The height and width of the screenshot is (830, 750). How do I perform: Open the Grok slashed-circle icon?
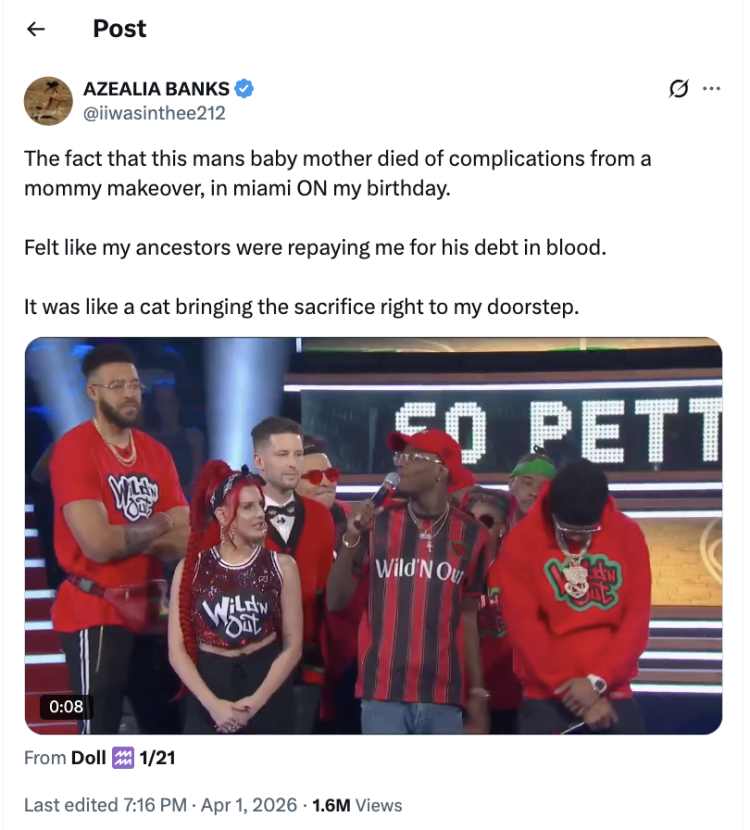click(678, 88)
